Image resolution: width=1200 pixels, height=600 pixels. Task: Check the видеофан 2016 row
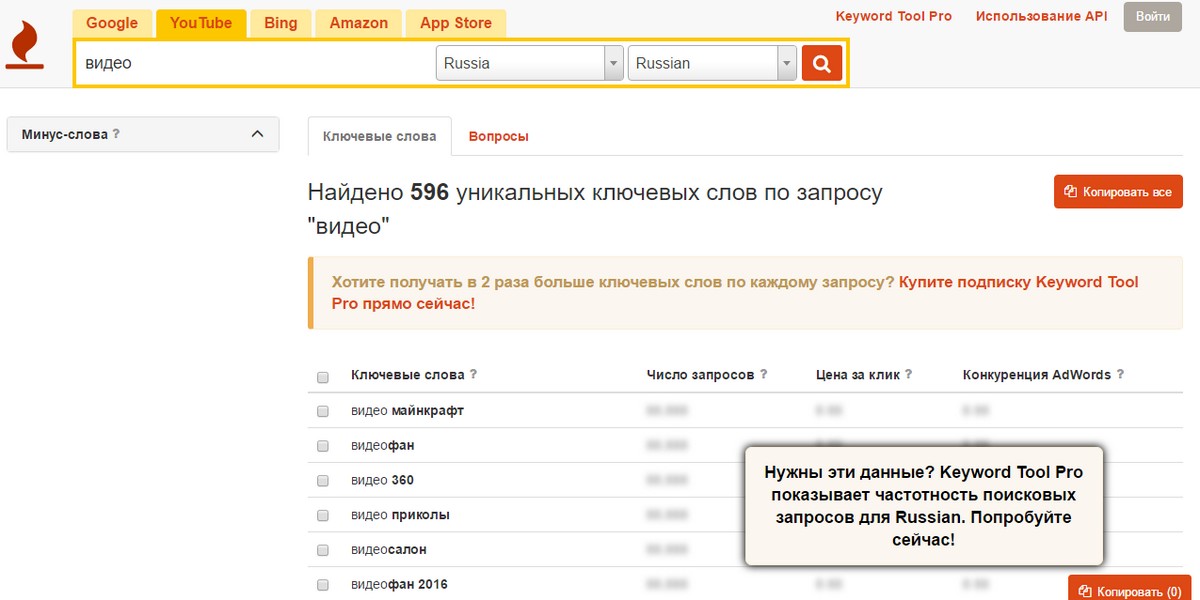pos(323,585)
